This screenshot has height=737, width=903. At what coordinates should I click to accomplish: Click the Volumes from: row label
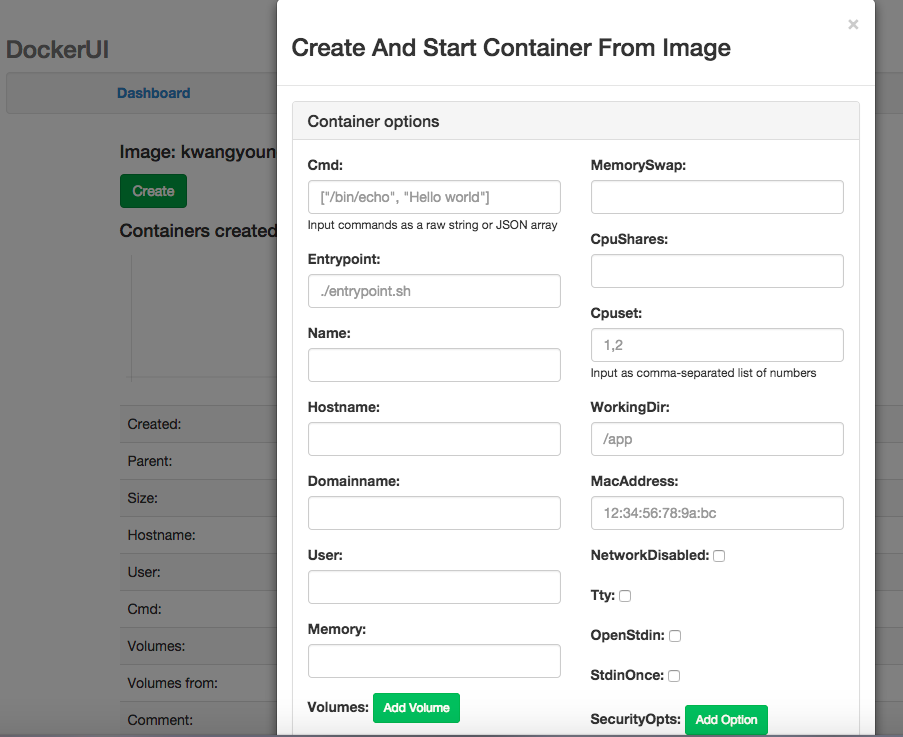[x=172, y=683]
